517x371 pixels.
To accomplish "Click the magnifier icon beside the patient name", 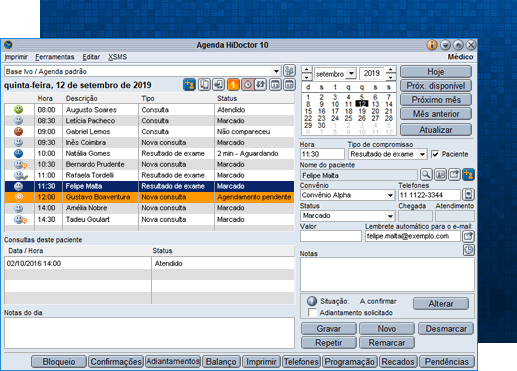I will (426, 174).
